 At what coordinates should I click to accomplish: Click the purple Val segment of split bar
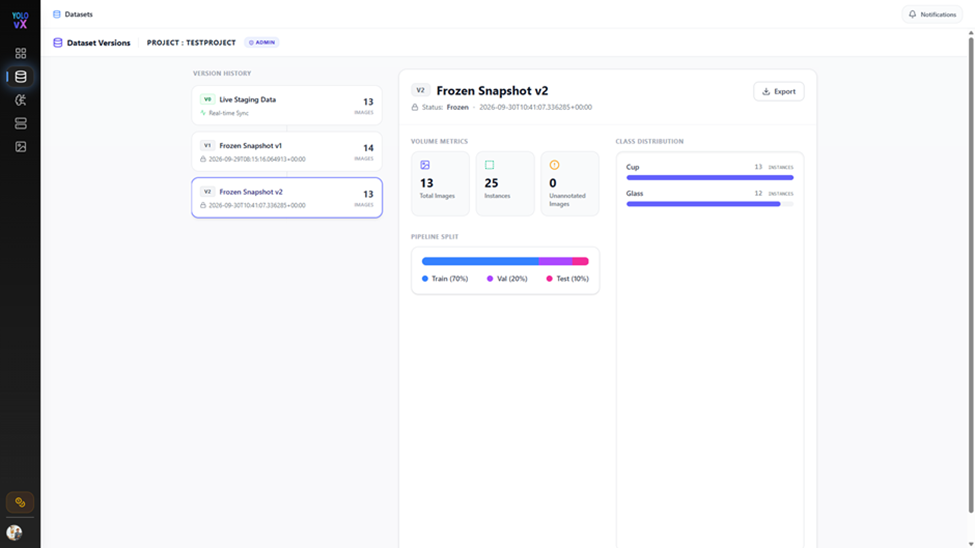[555, 261]
